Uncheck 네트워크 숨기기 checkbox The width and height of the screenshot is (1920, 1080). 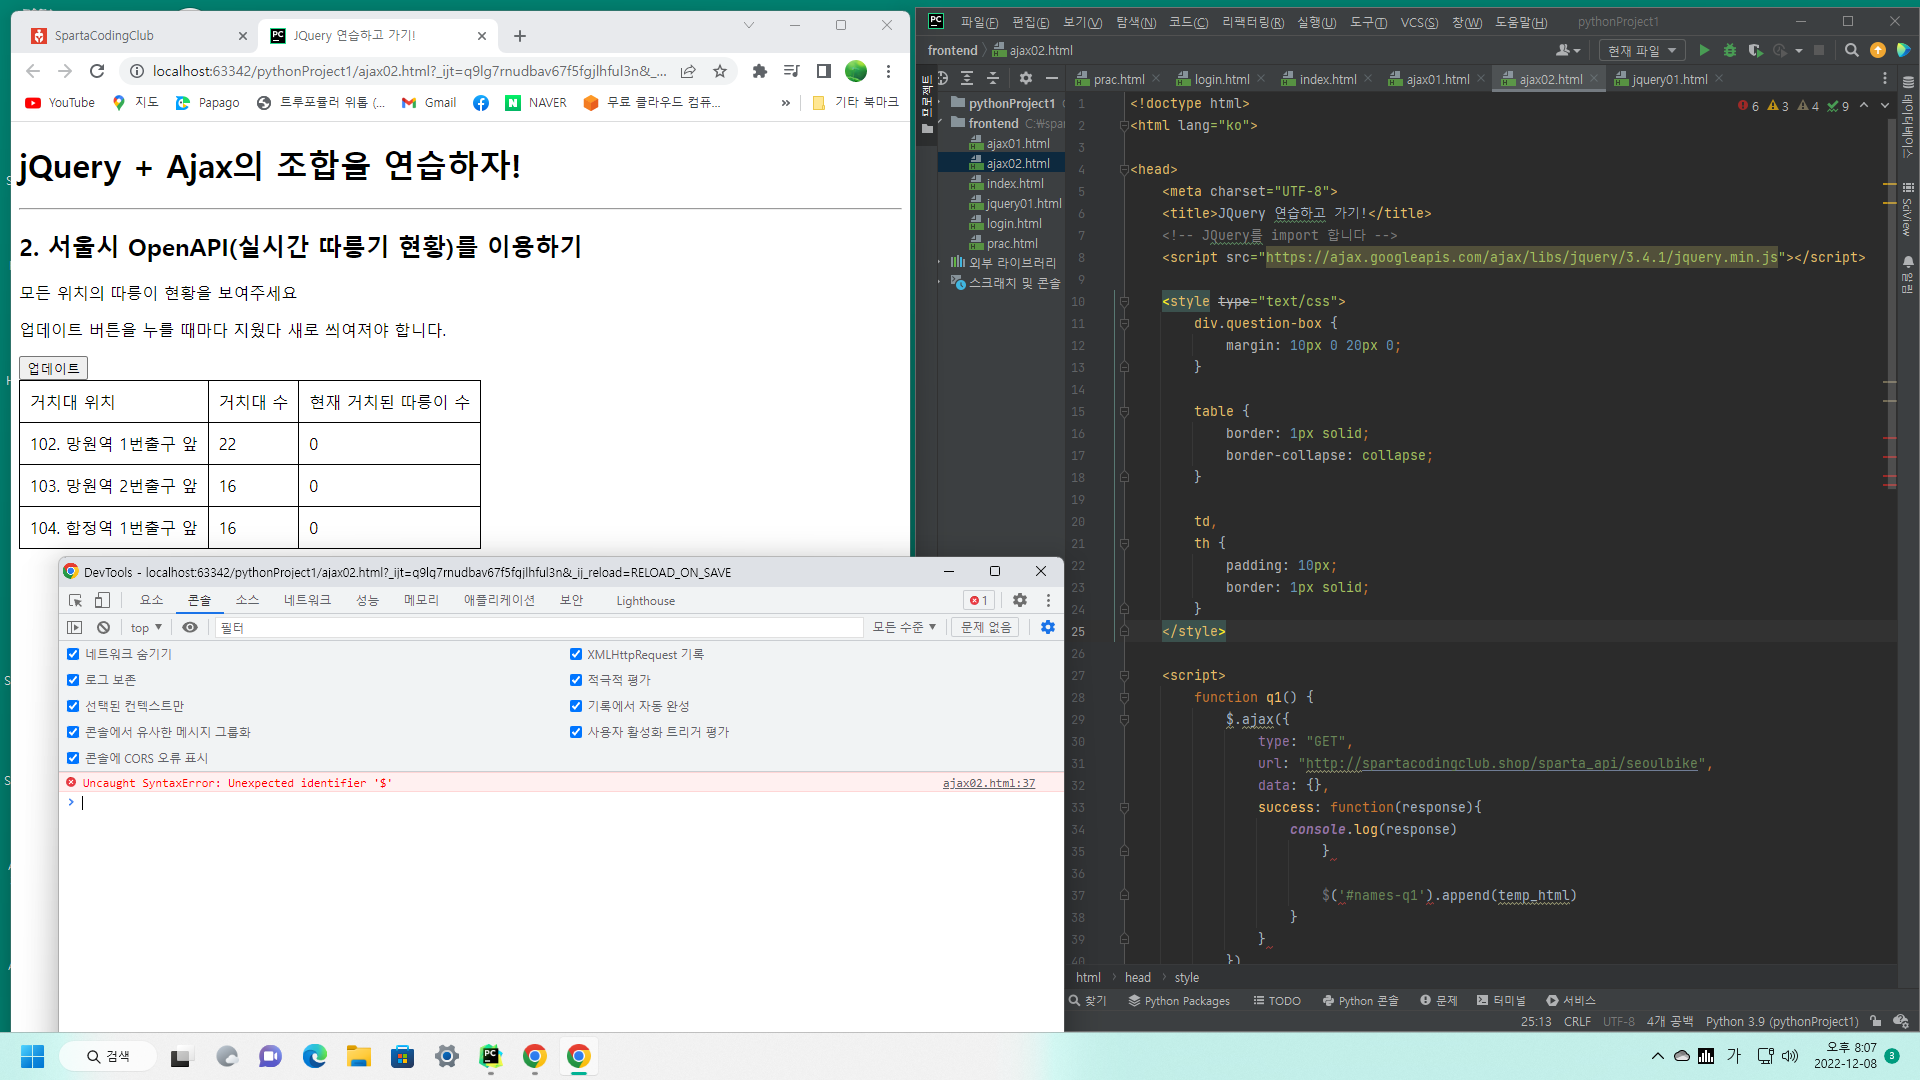pyautogui.click(x=73, y=654)
